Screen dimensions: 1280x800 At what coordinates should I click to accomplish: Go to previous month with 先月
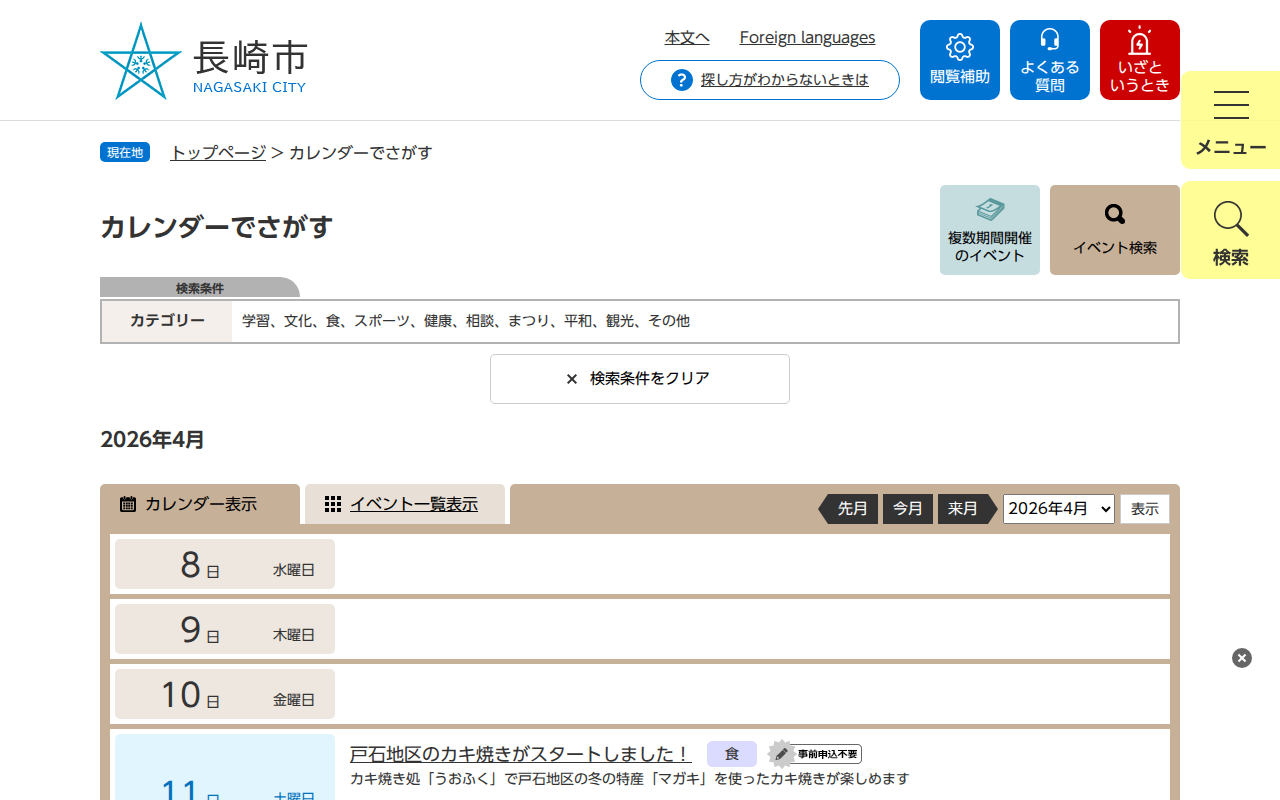coord(851,509)
